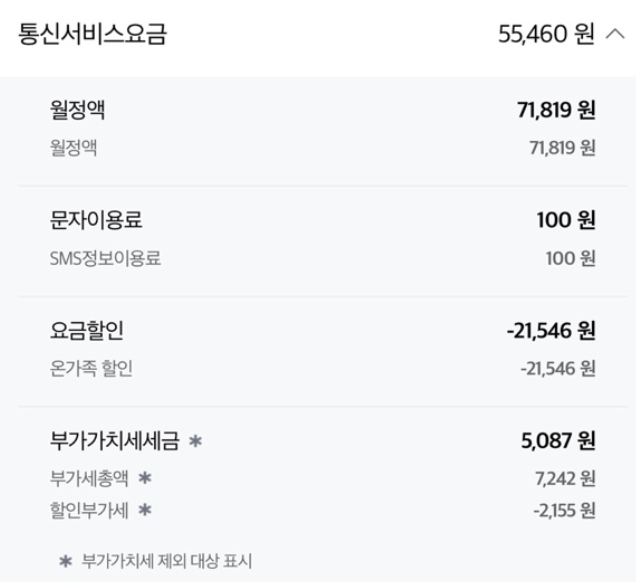The image size is (636, 582).
Task: Click the gray 월정액 sub-item
Action: coord(73,147)
